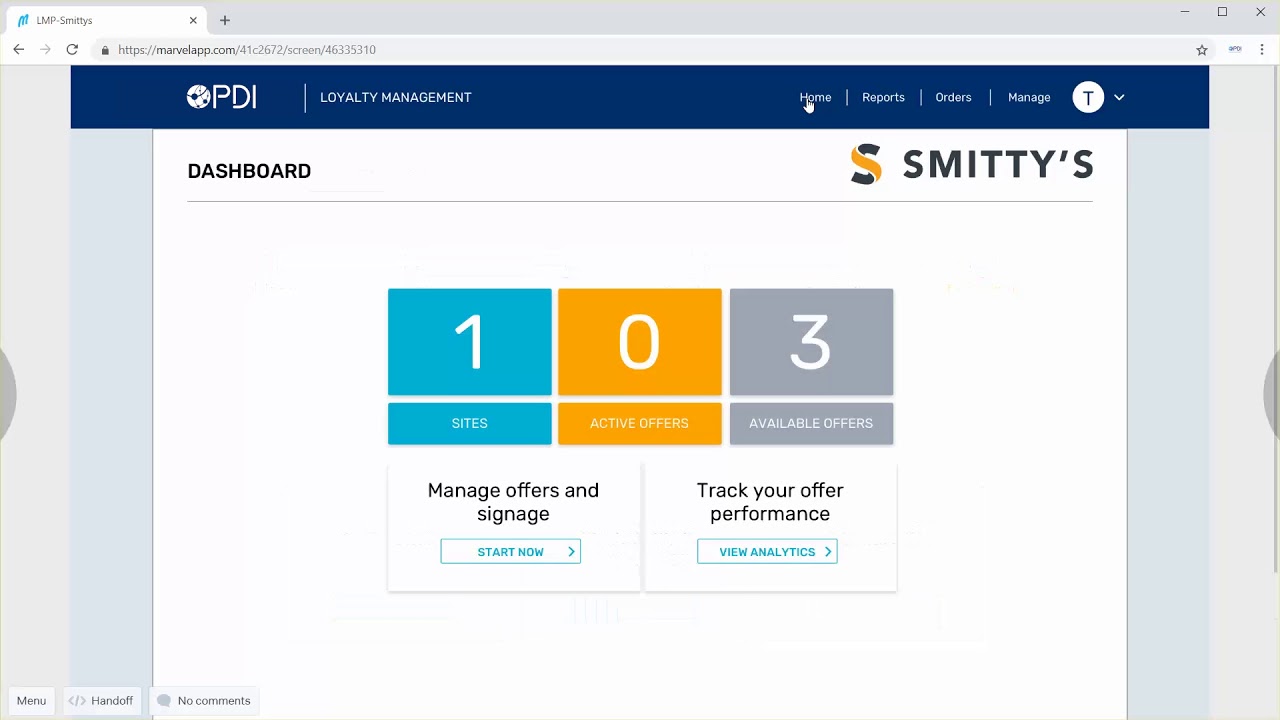Click the browser back arrow
The width and height of the screenshot is (1280, 720).
(x=18, y=49)
